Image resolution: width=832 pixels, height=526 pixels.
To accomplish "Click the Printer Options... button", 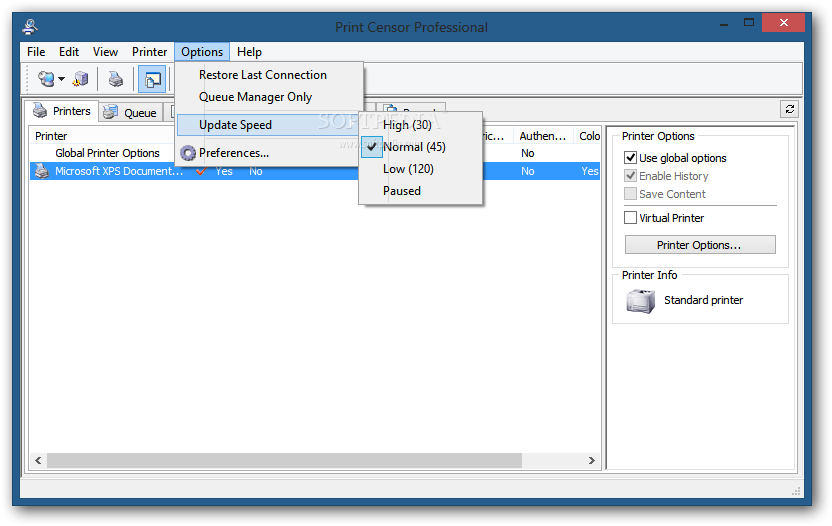I will [700, 245].
